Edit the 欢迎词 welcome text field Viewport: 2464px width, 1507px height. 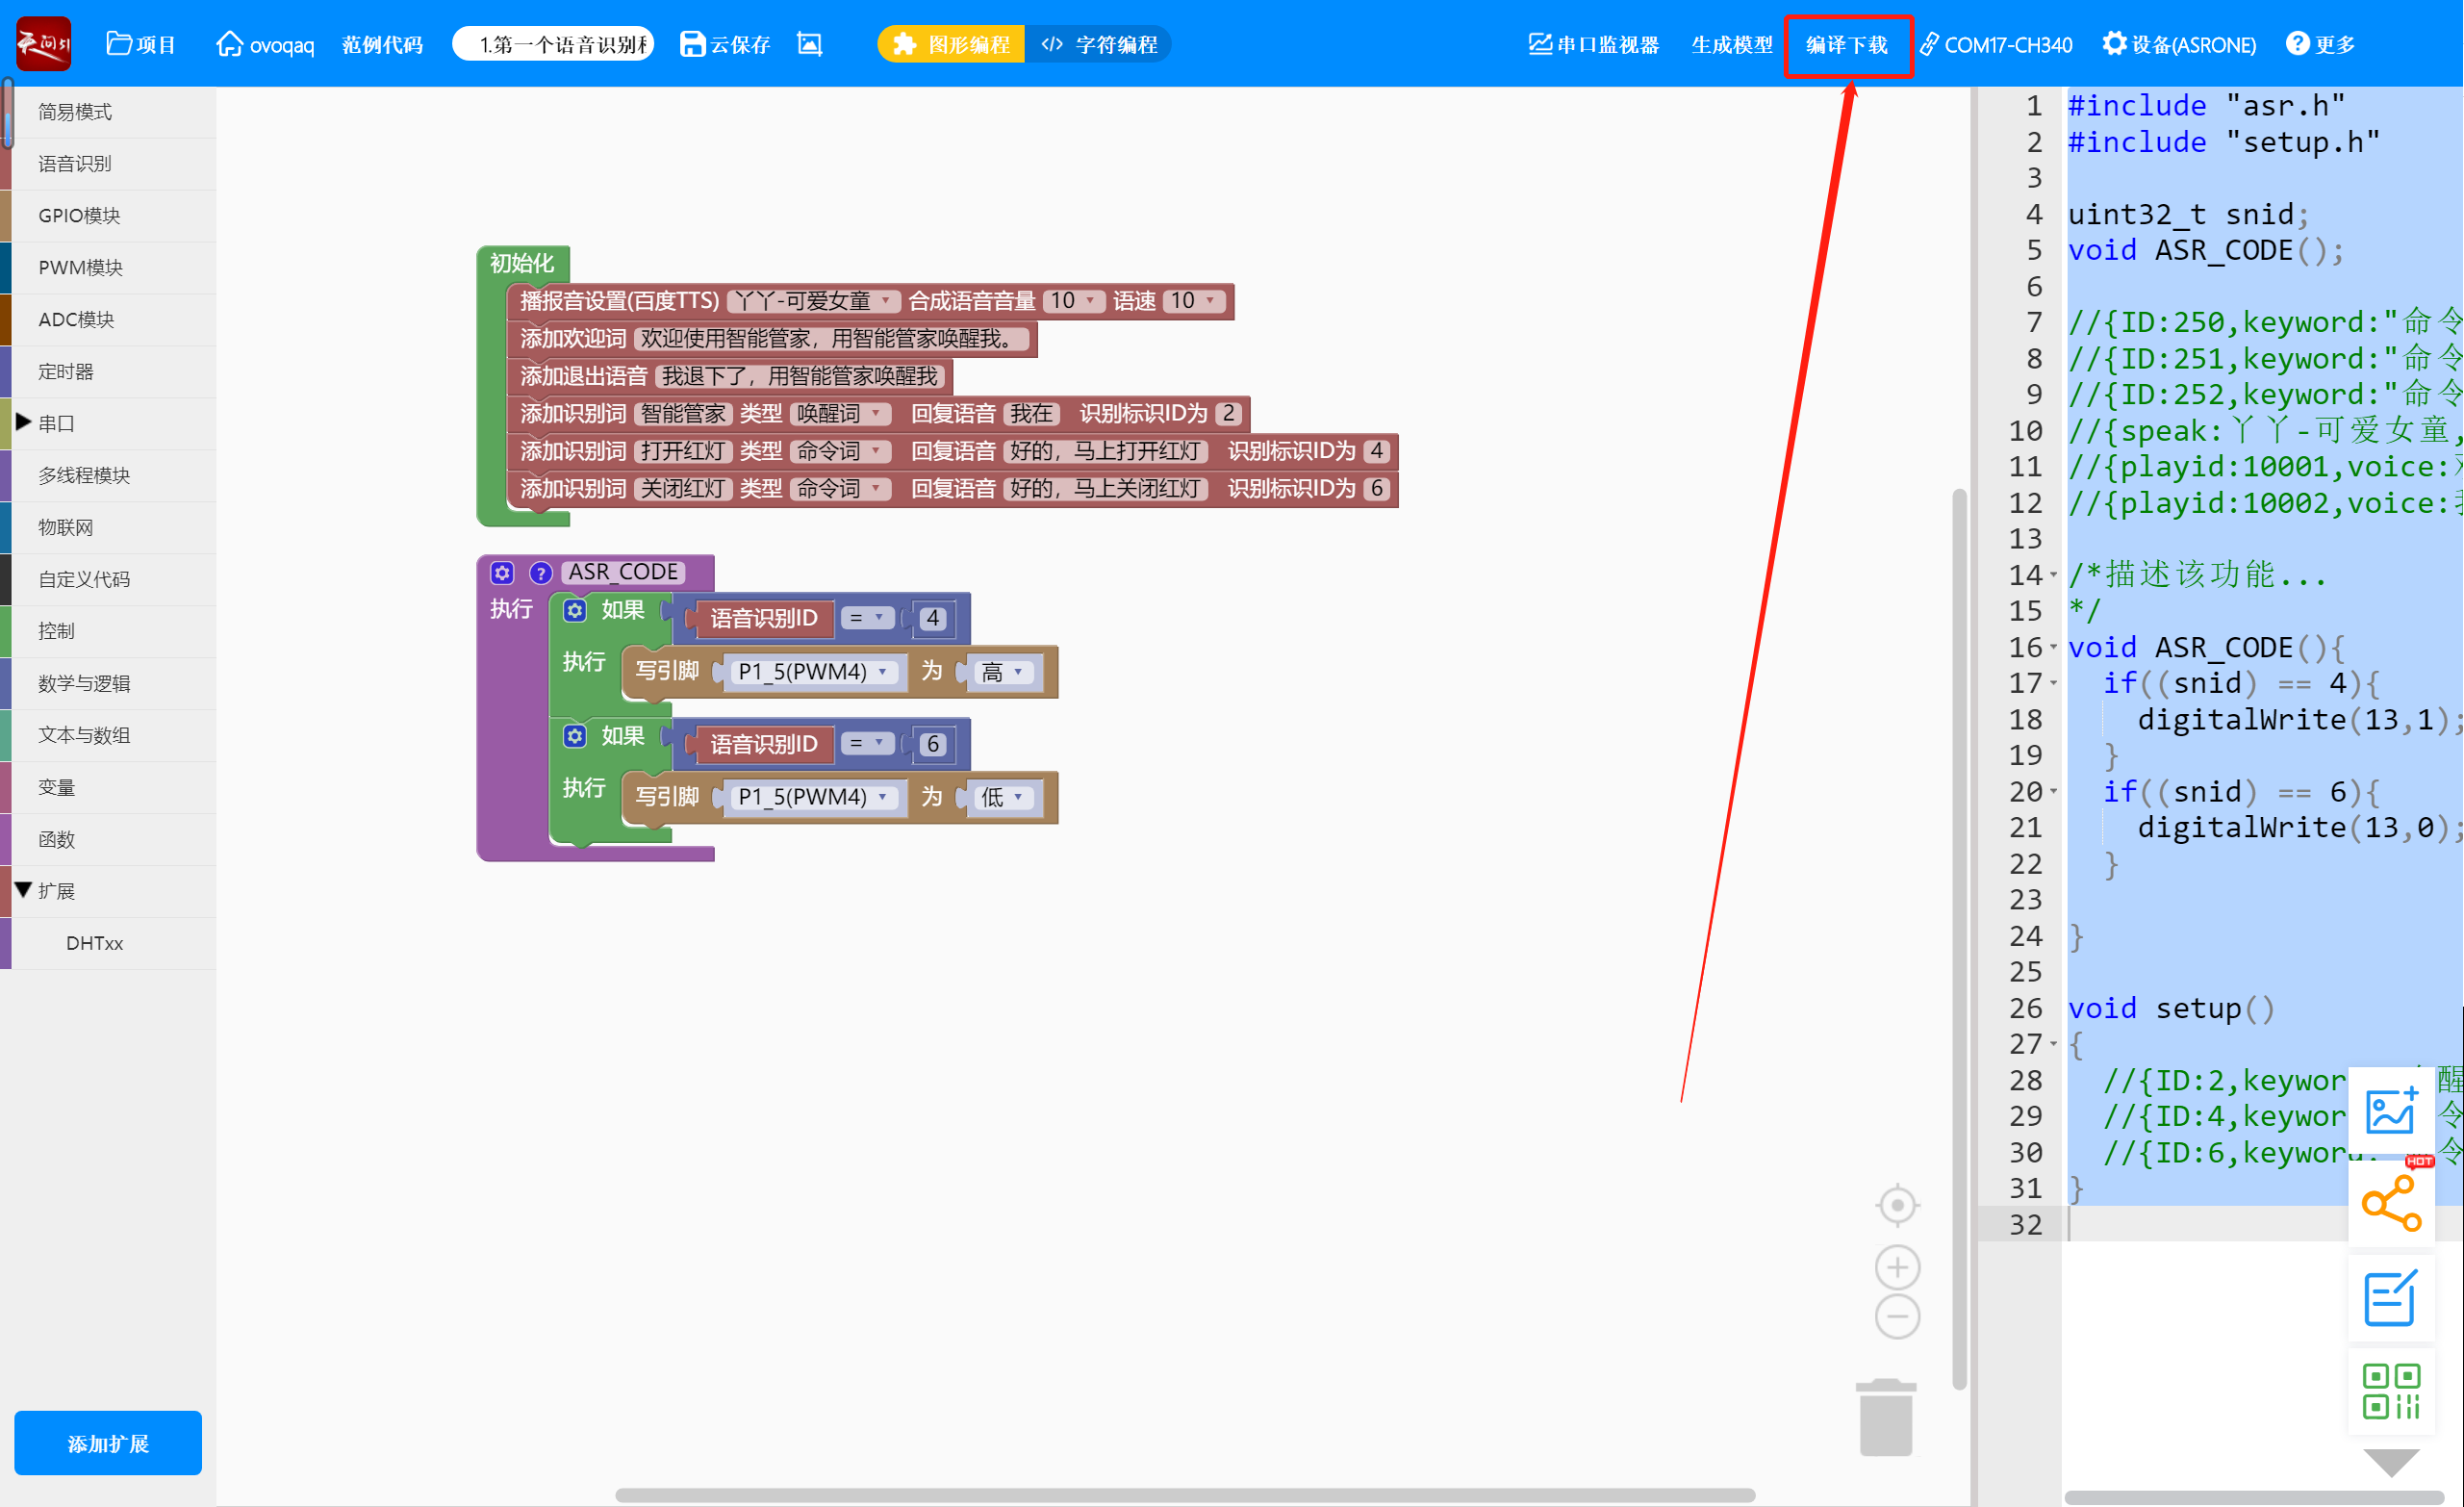click(831, 339)
